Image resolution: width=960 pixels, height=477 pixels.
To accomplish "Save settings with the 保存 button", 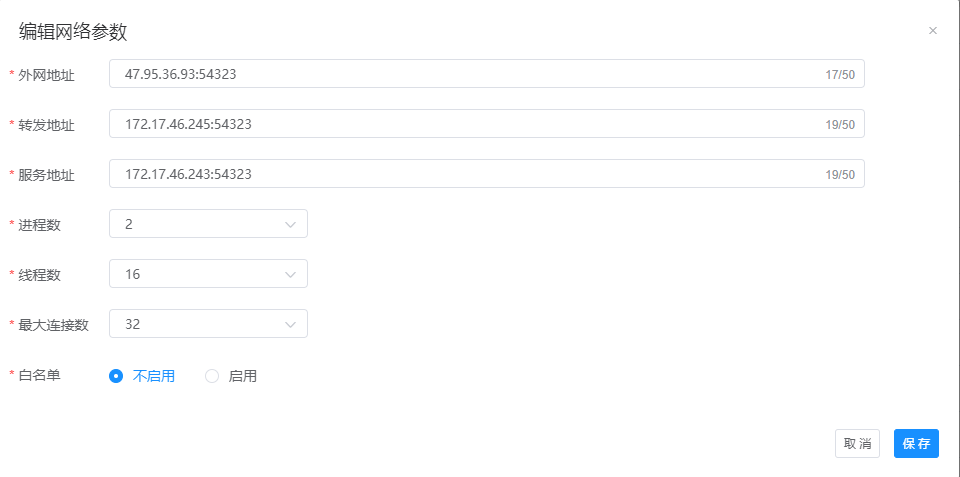I will pos(916,443).
